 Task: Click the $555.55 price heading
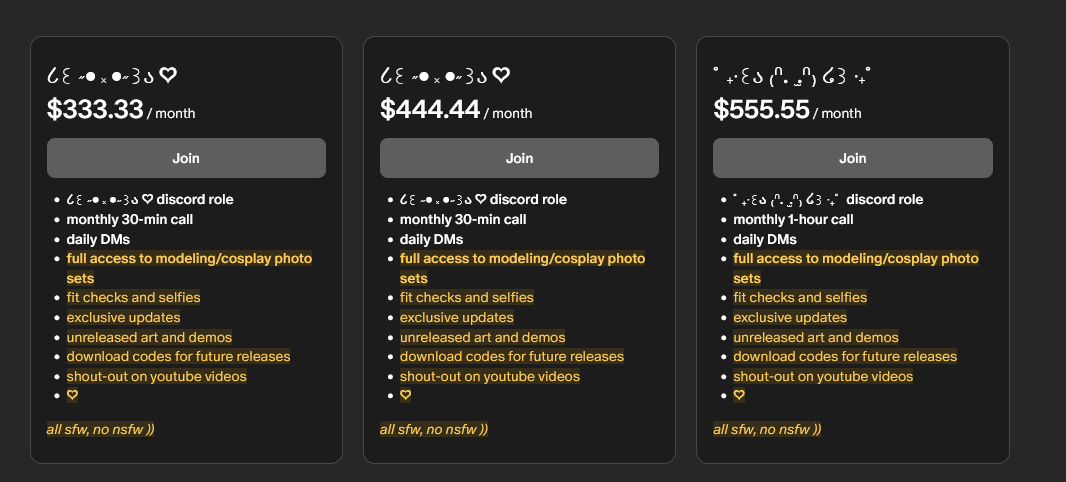pos(761,109)
